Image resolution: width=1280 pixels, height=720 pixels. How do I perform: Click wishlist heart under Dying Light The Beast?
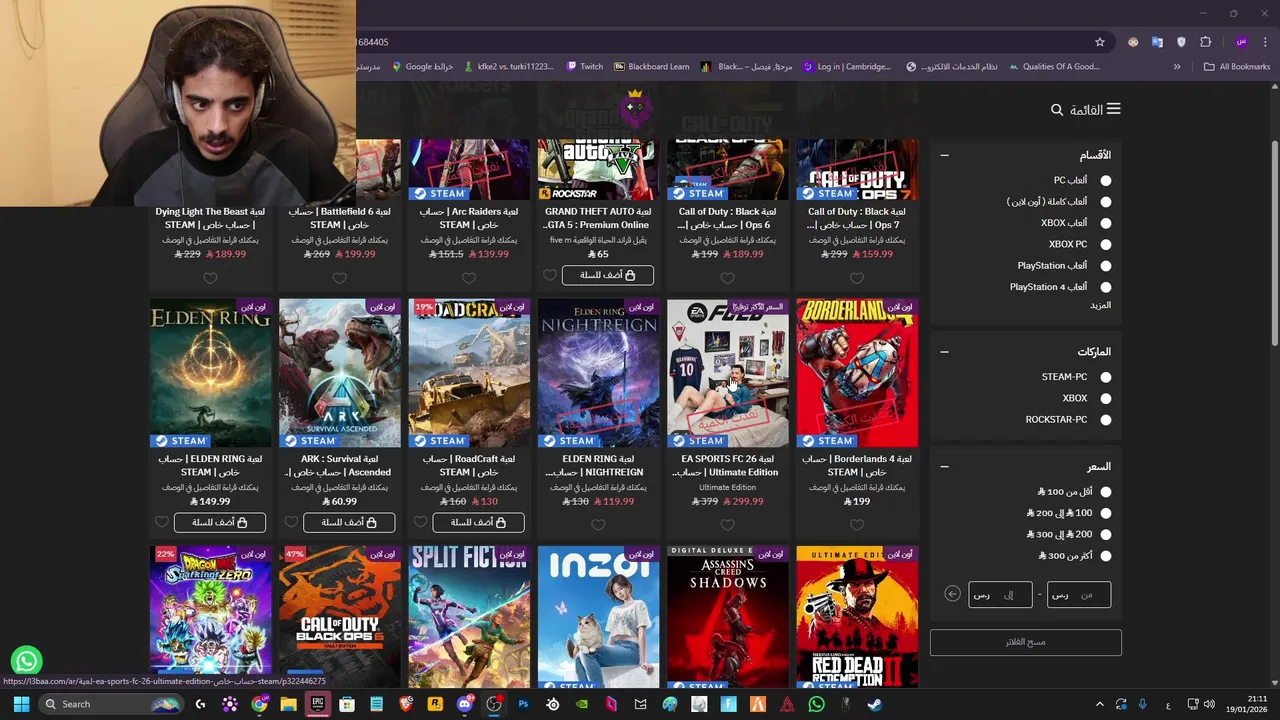point(210,278)
